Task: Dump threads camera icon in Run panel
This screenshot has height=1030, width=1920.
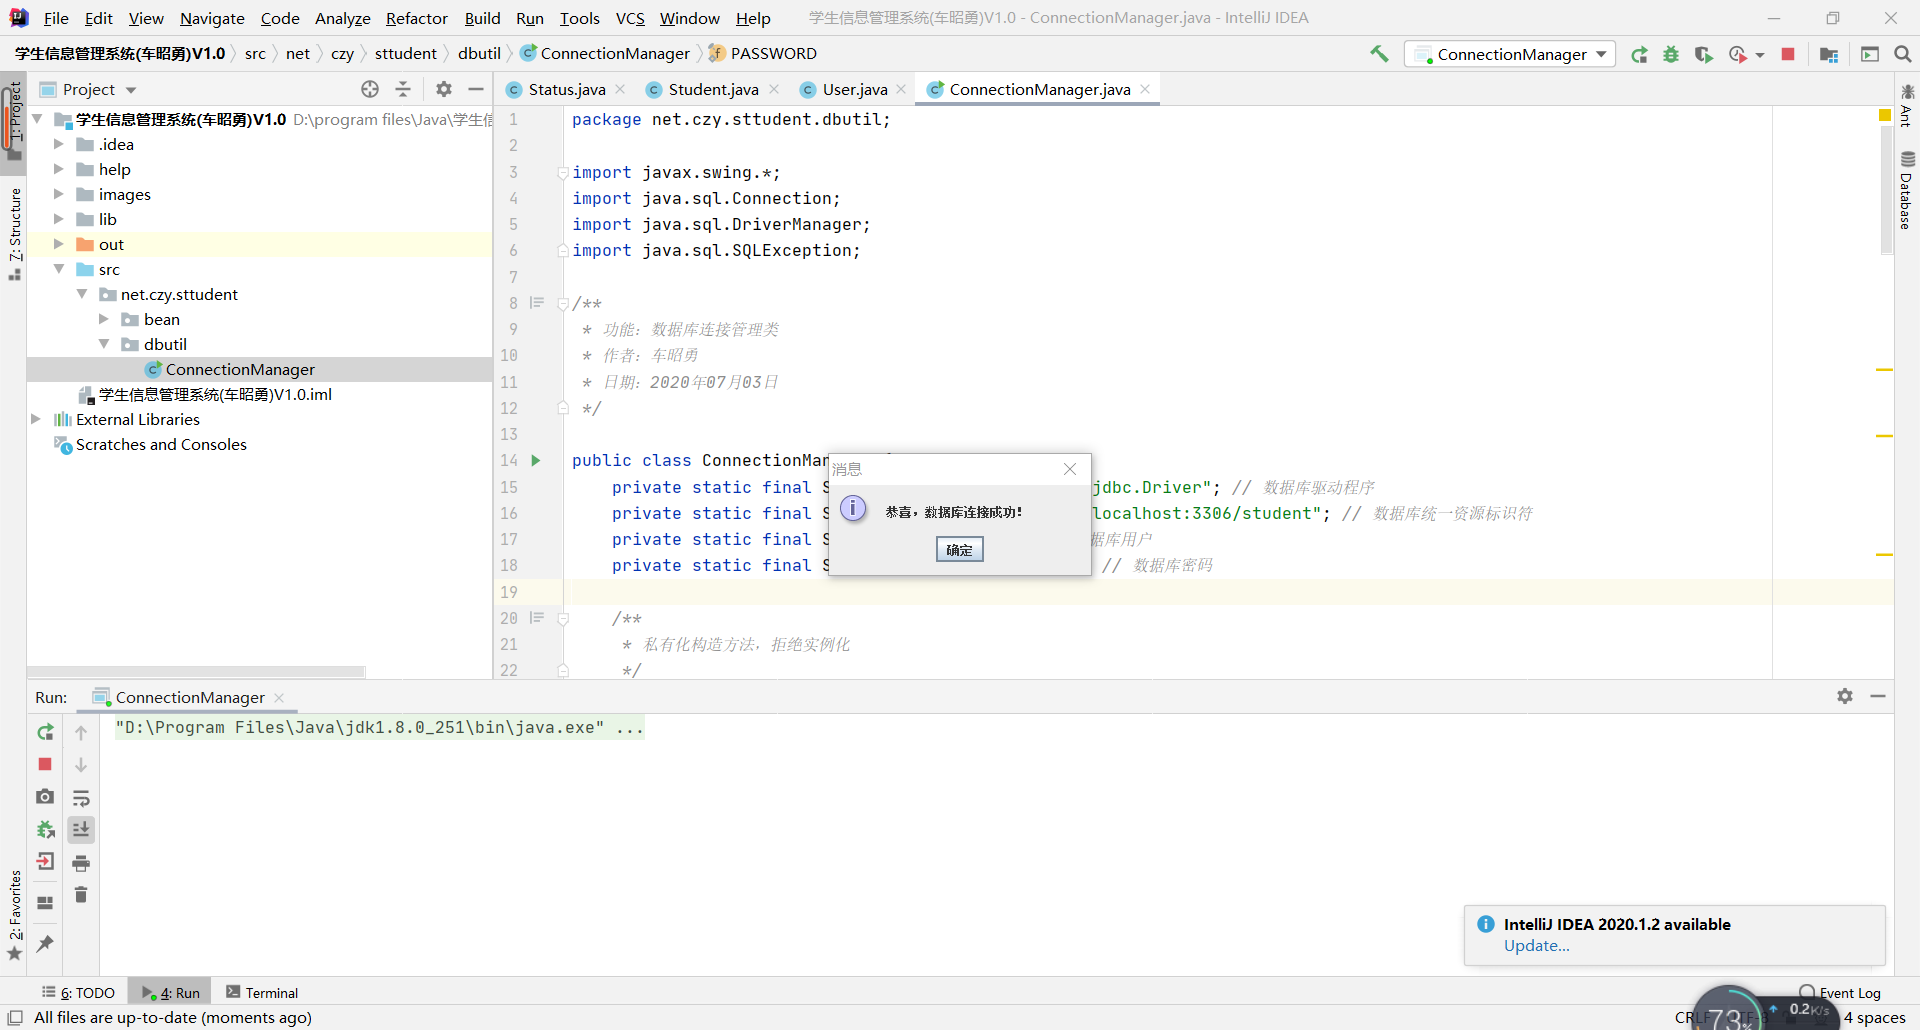Action: [x=45, y=797]
